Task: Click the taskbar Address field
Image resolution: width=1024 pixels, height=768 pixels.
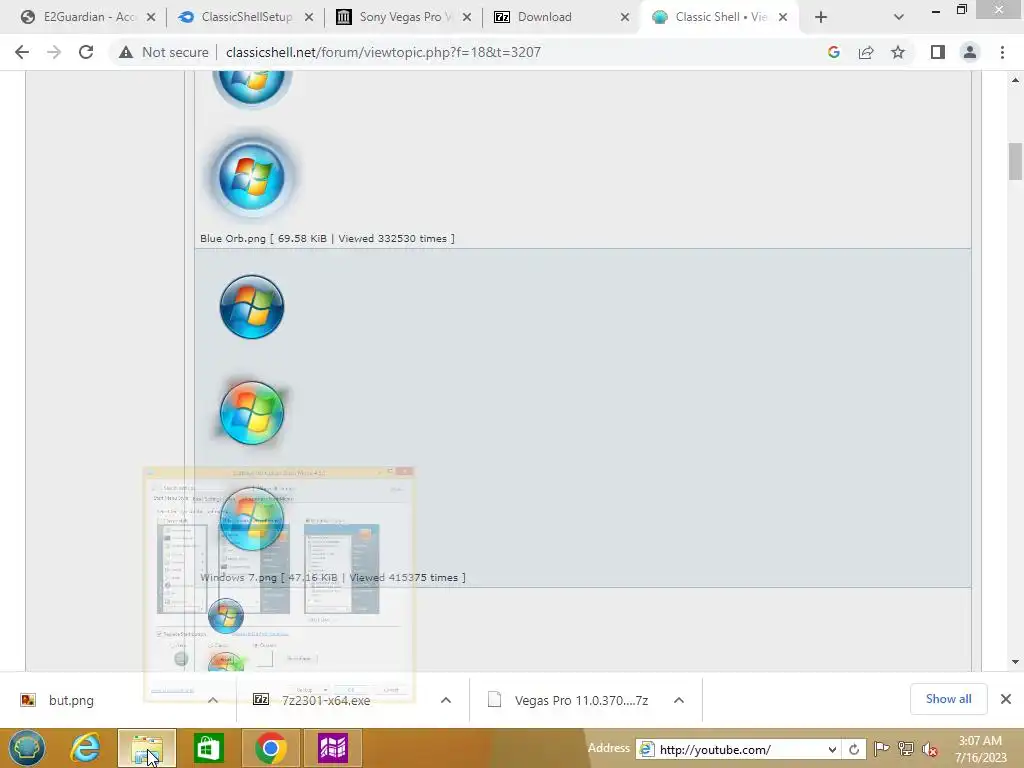Action: tap(737, 750)
